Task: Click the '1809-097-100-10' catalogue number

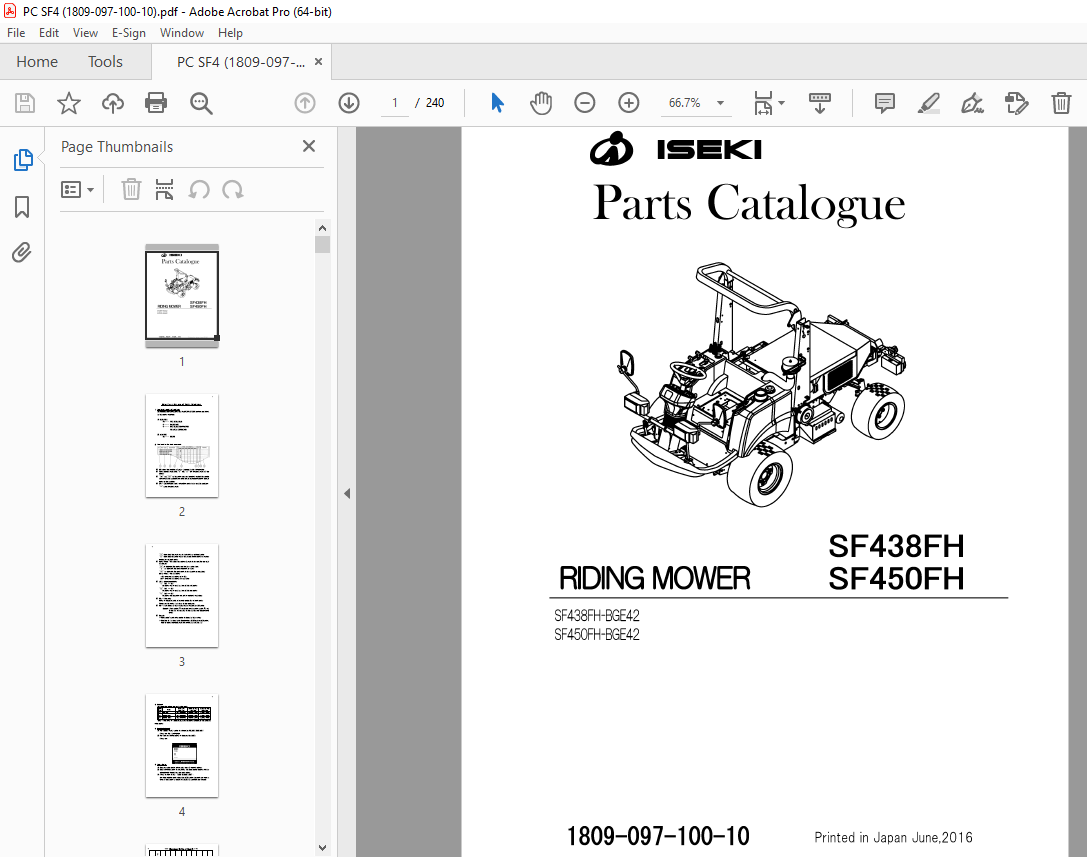Action: click(658, 836)
